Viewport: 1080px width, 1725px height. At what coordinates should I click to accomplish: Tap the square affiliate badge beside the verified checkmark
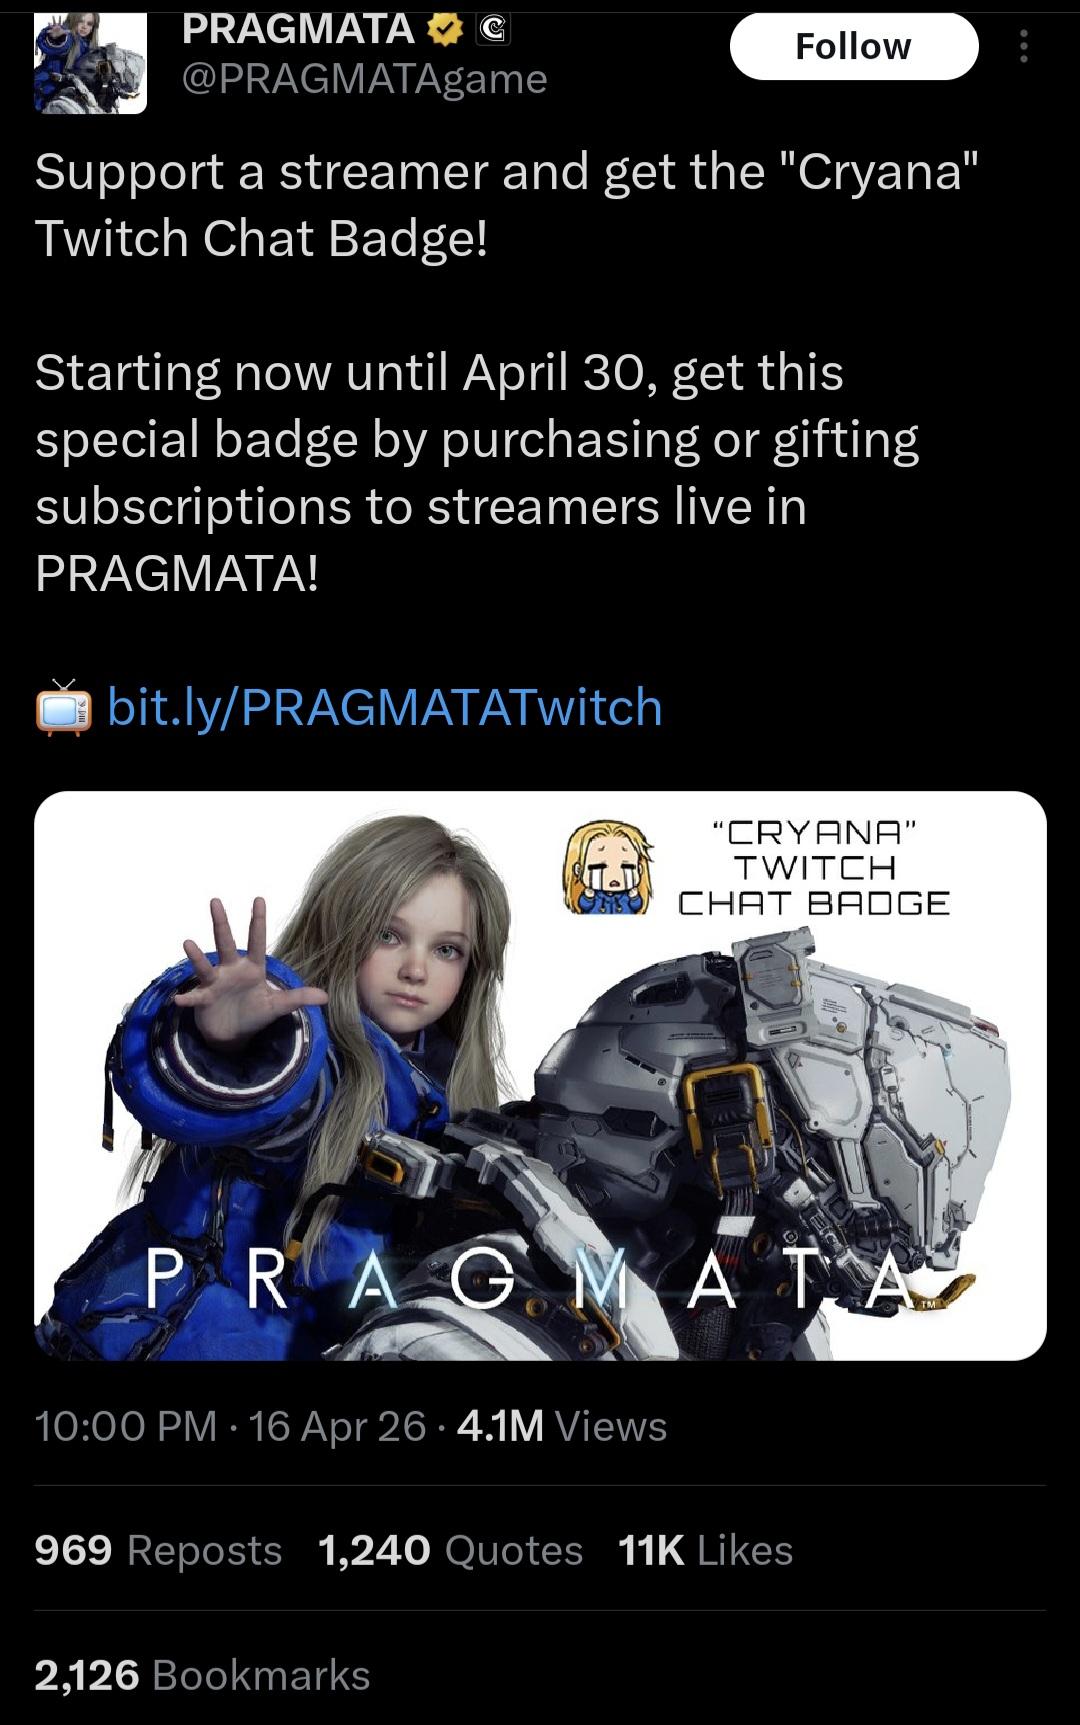pos(492,31)
